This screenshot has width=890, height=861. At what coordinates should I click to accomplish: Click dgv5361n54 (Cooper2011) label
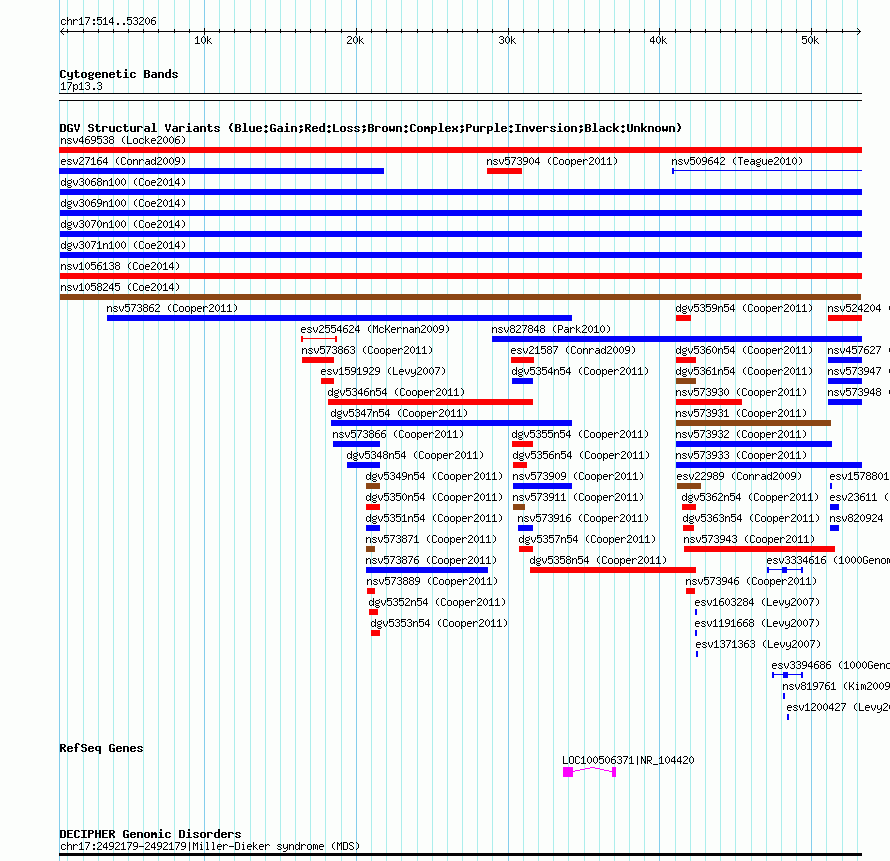coord(744,371)
